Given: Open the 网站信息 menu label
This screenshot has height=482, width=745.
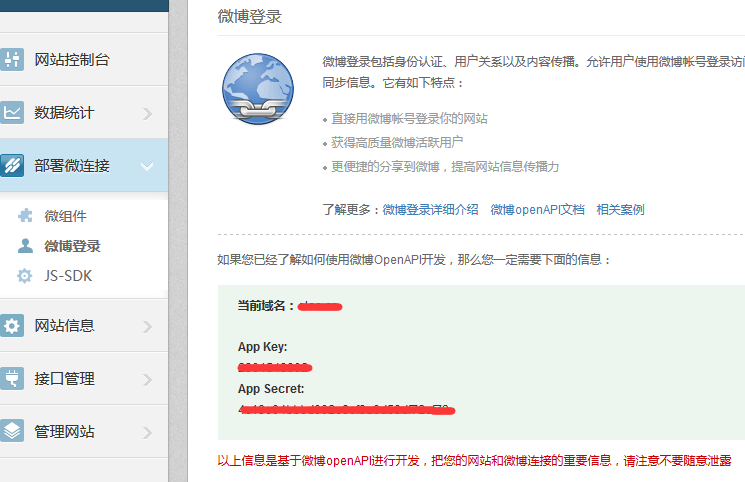Looking at the screenshot, I should (64, 326).
